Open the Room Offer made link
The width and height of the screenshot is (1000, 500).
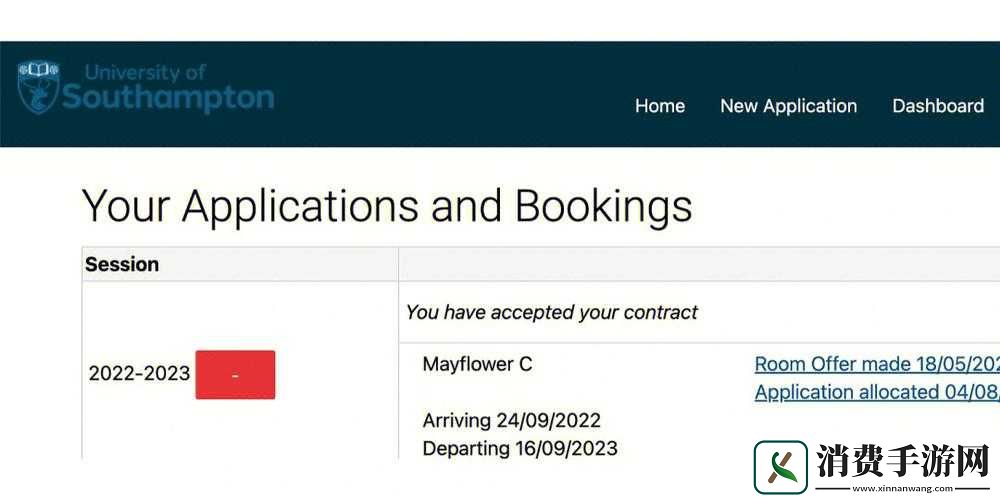tap(877, 364)
